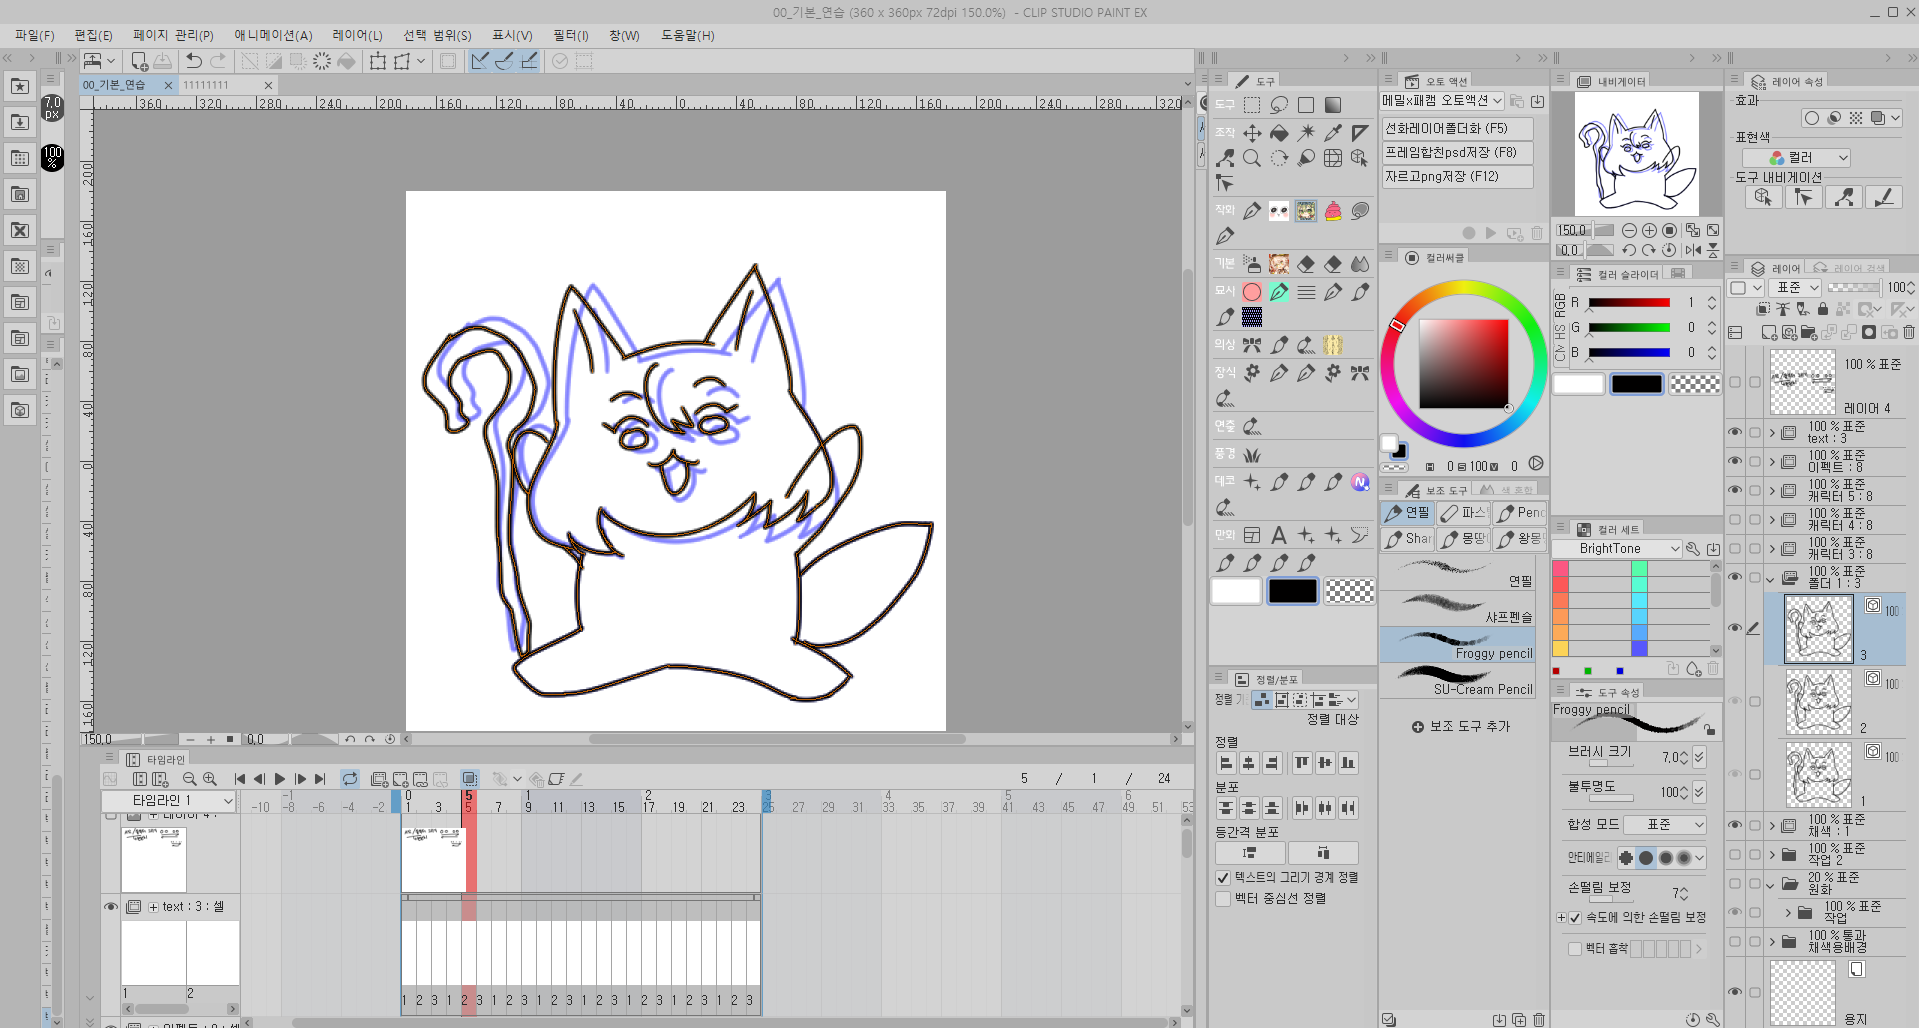Select the grass landscape brush tool

coord(1252,454)
